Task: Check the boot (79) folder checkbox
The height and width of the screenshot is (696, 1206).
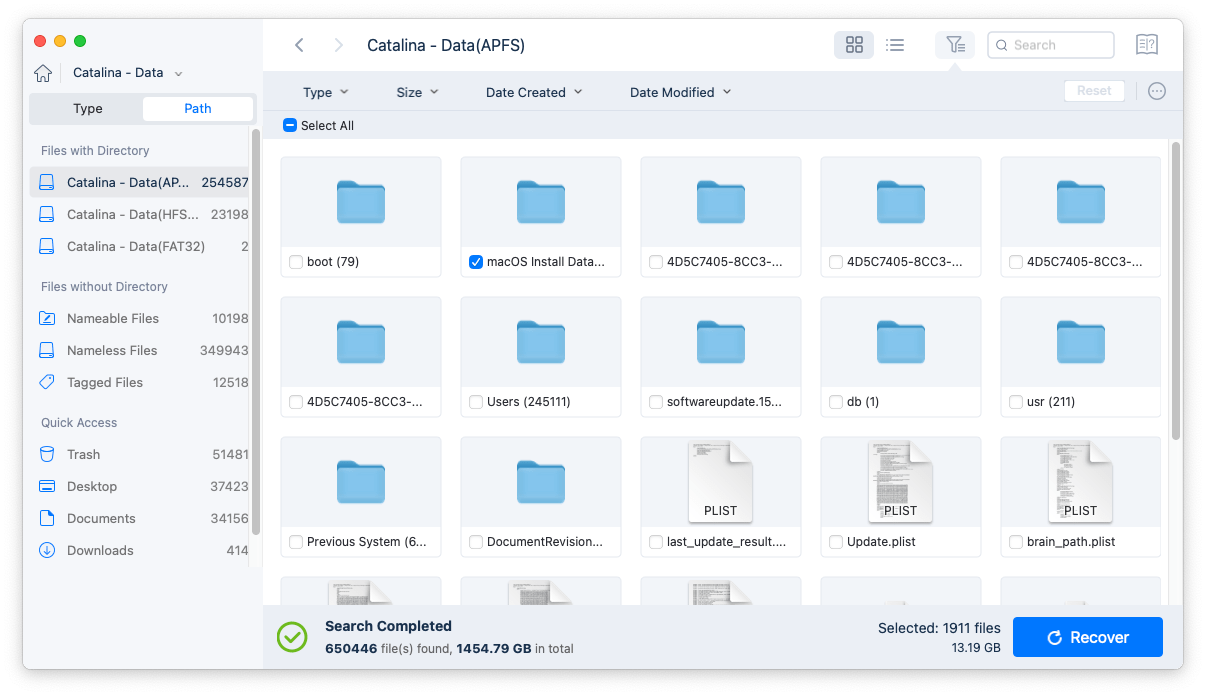Action: pos(295,262)
